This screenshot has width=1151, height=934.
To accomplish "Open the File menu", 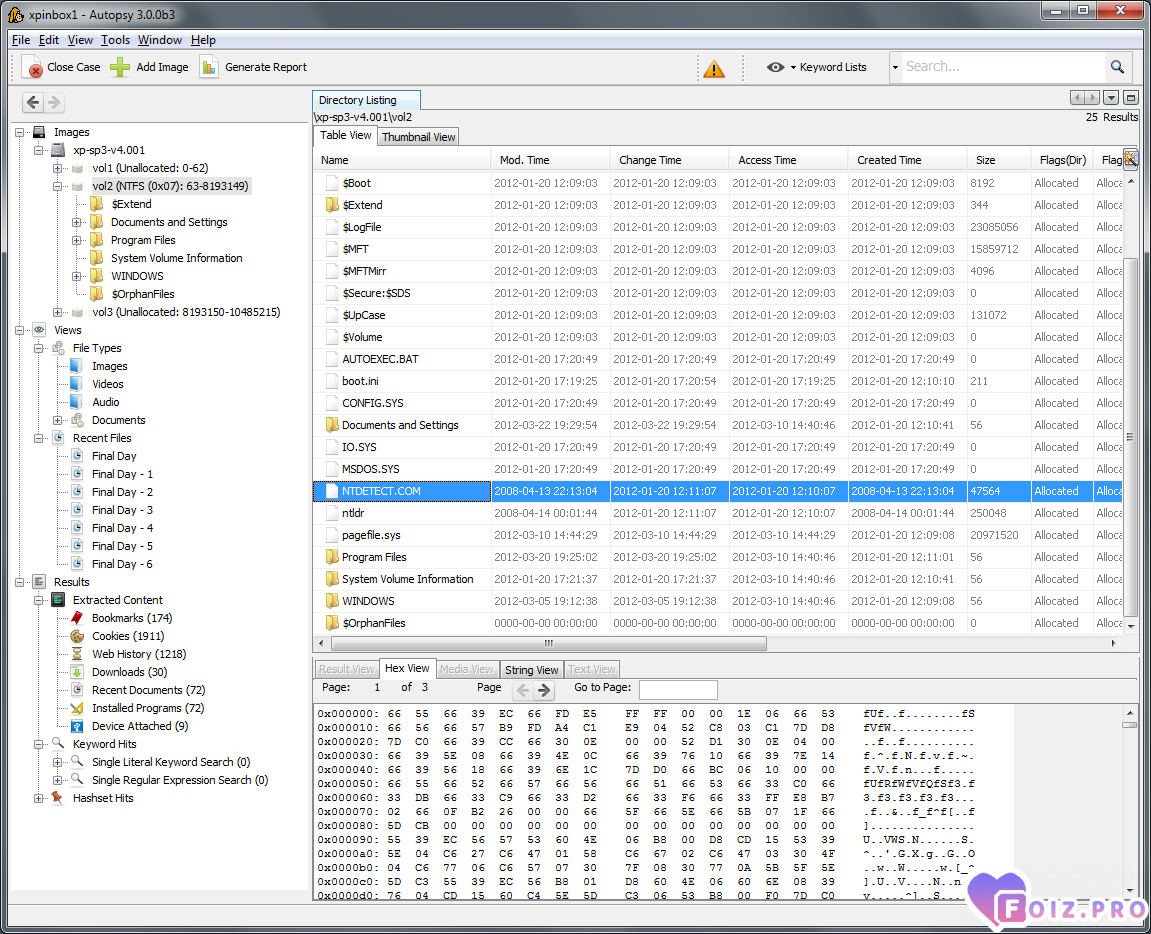I will click(21, 40).
